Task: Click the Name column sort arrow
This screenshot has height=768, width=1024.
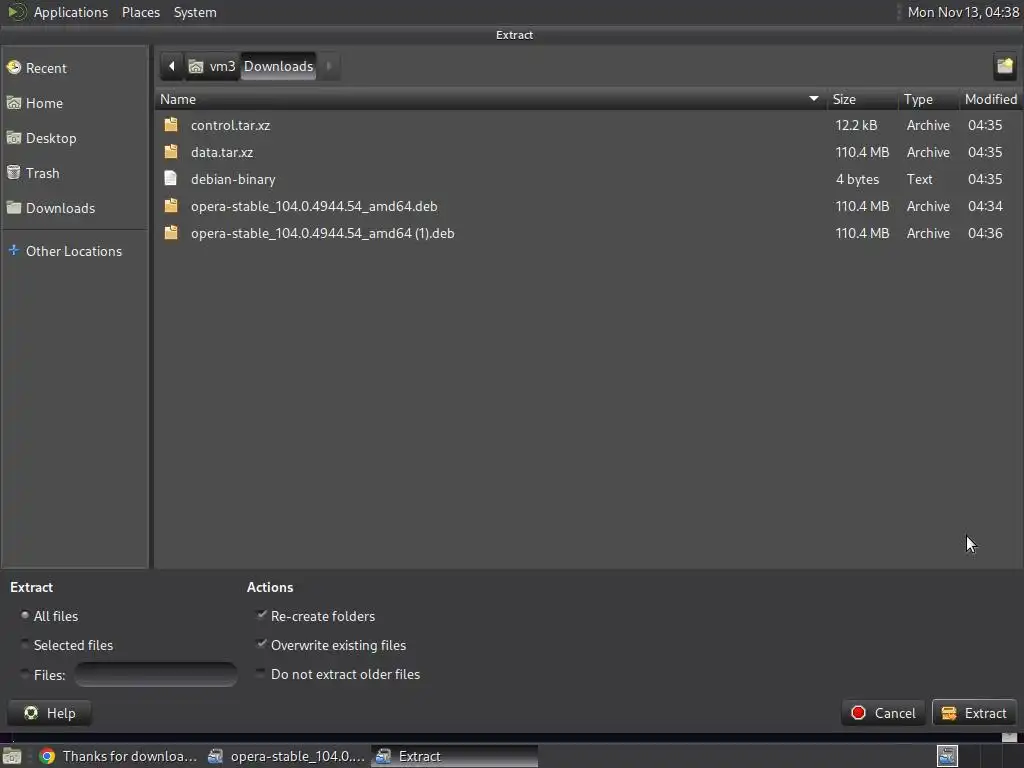Action: (x=814, y=99)
